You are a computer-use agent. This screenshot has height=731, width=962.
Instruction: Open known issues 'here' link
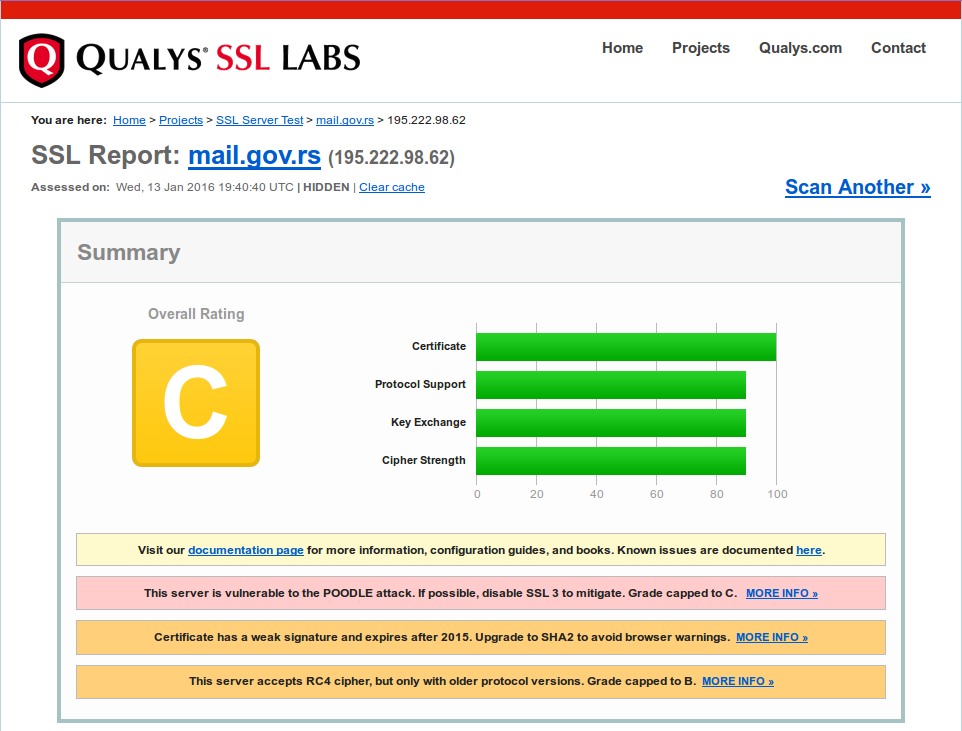809,551
